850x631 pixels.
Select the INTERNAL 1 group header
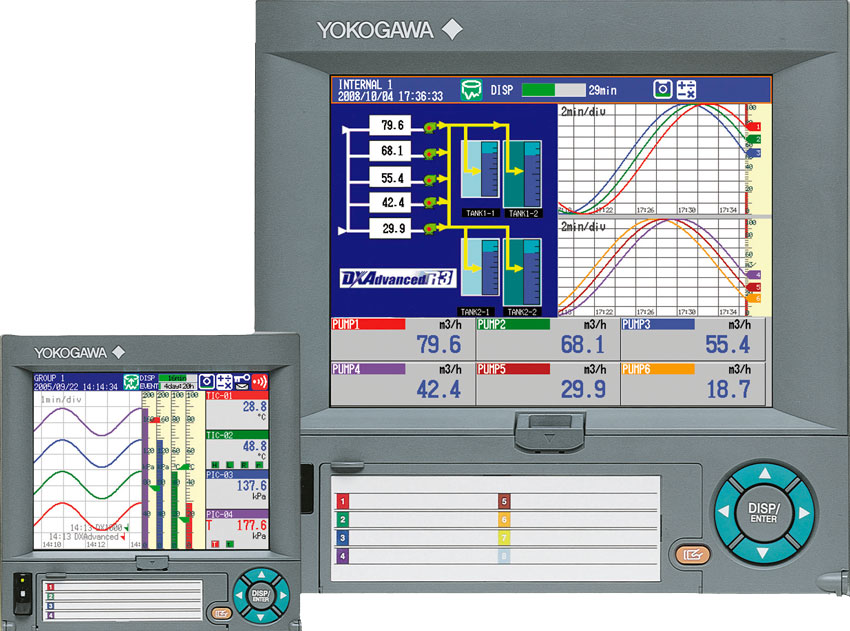365,84
